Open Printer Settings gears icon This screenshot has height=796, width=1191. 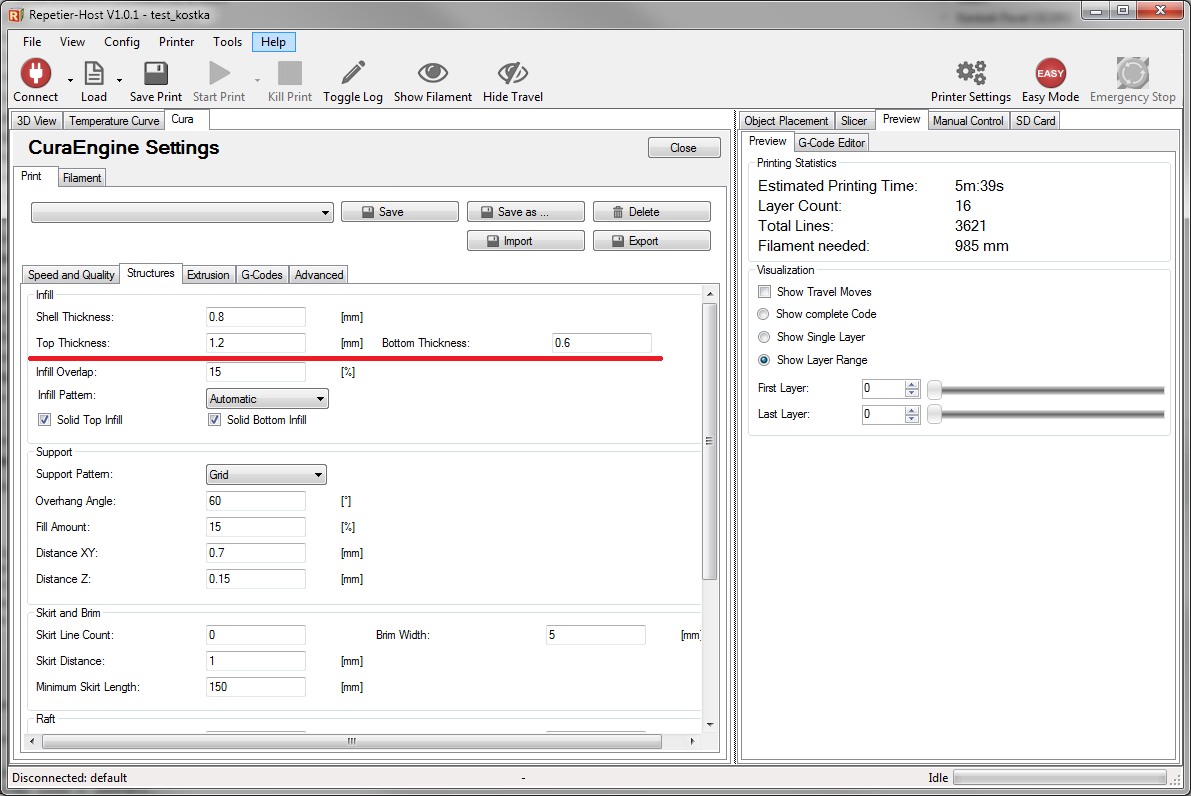tap(970, 73)
